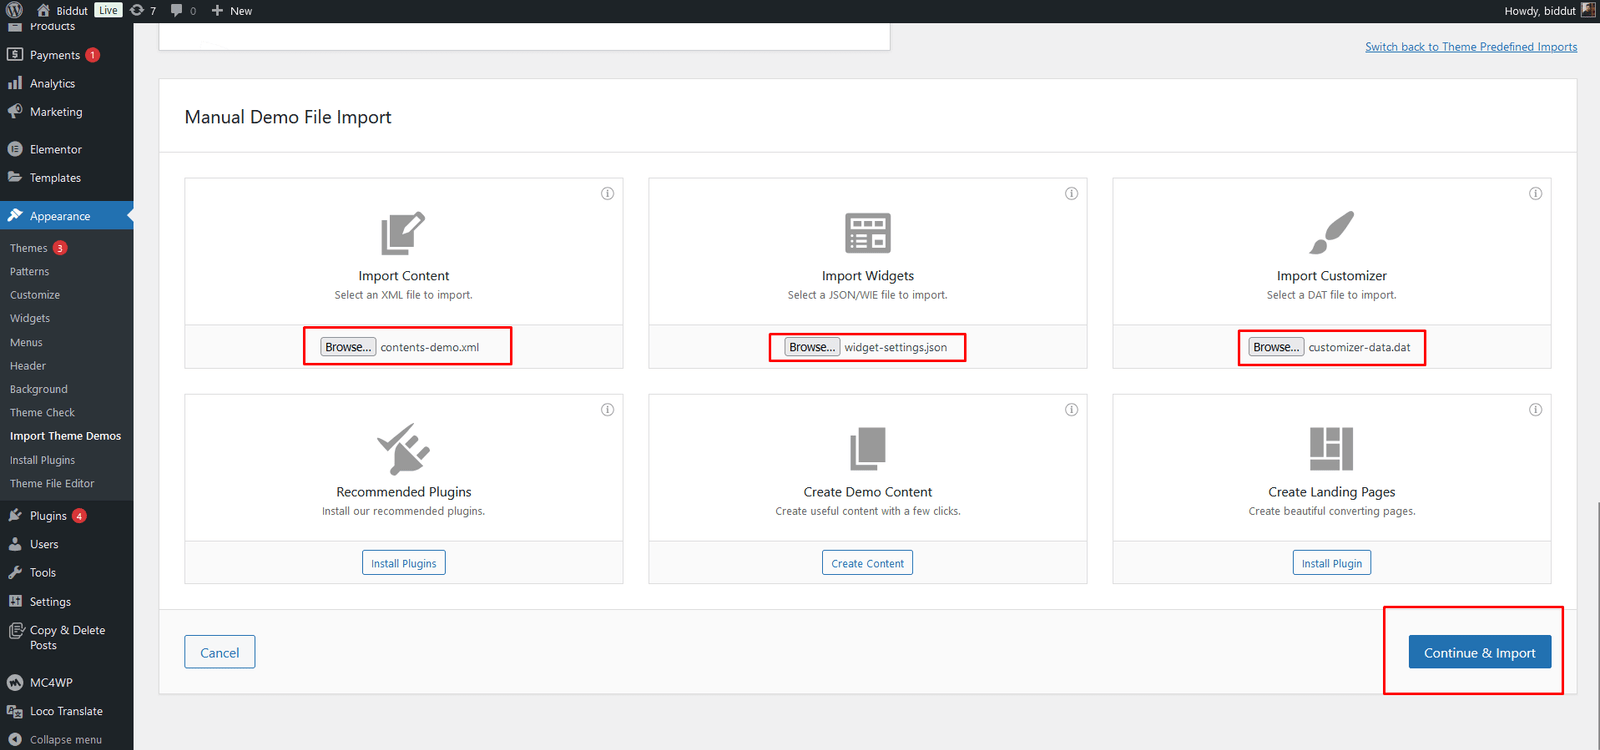Click info icon on Create Landing Pages card
The image size is (1600, 750).
pos(1535,410)
